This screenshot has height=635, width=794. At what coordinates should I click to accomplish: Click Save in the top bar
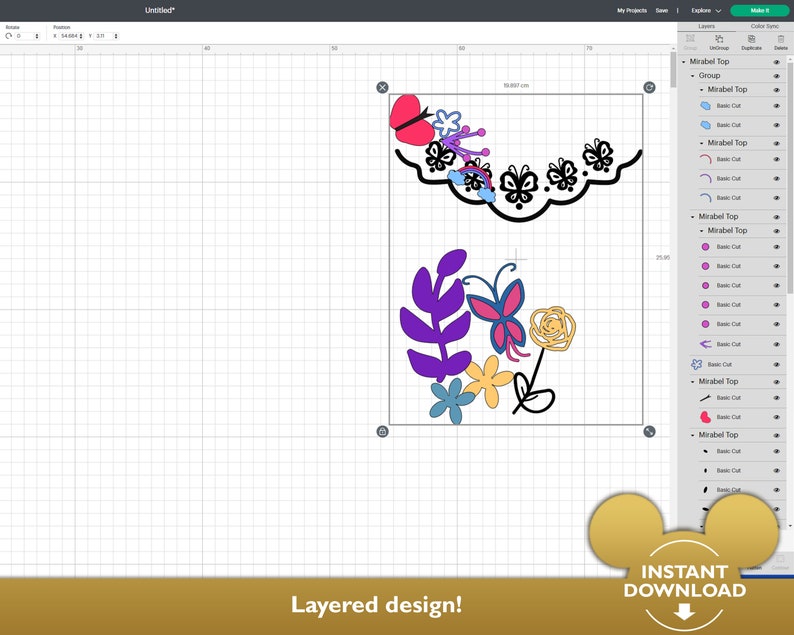click(x=661, y=10)
